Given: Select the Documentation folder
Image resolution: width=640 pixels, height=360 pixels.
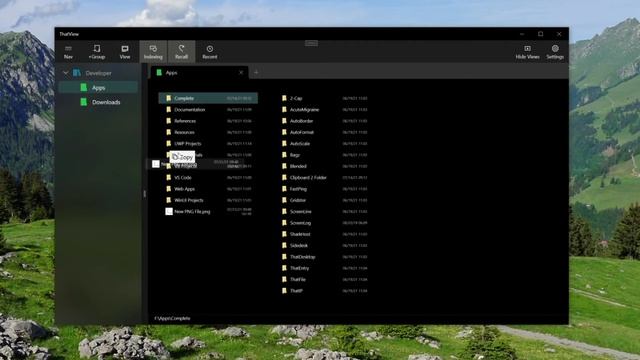Looking at the screenshot, I should [208, 110].
